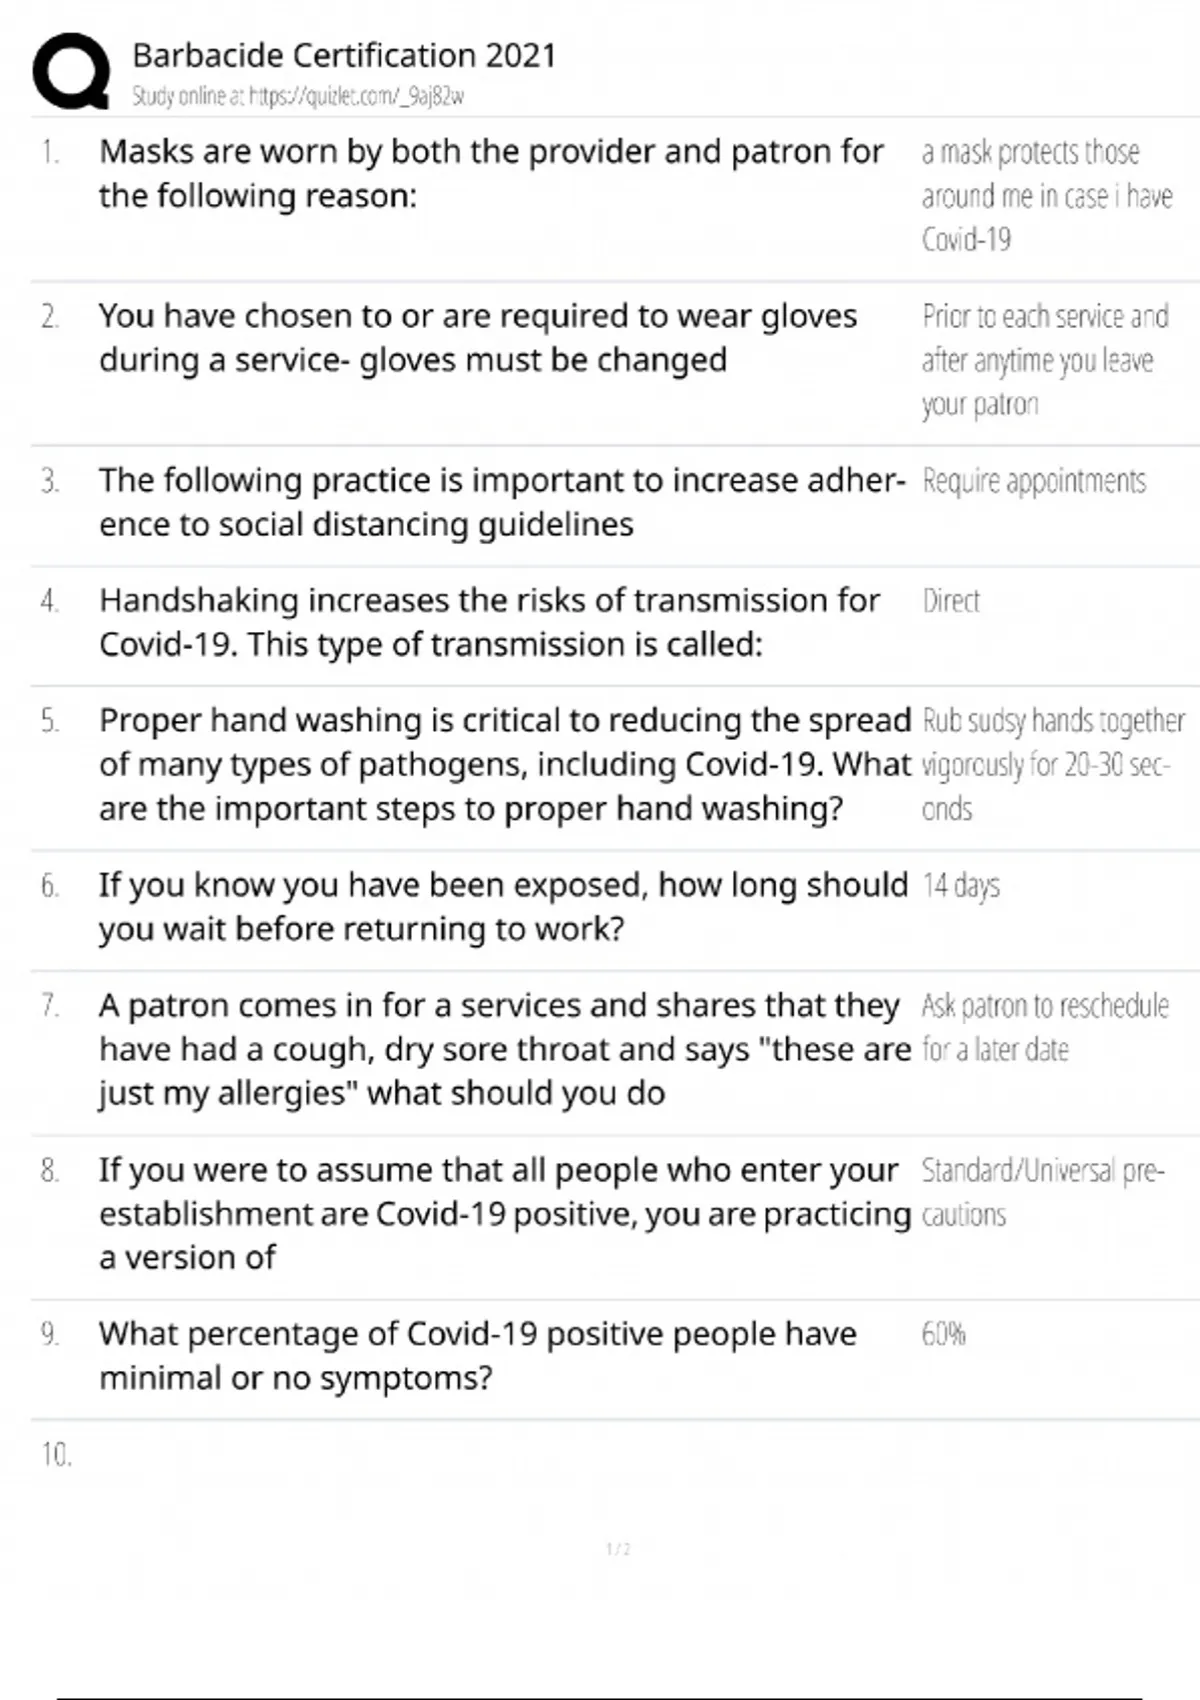
Task: Select answer 'Prior to each service'
Action: coord(1045,360)
